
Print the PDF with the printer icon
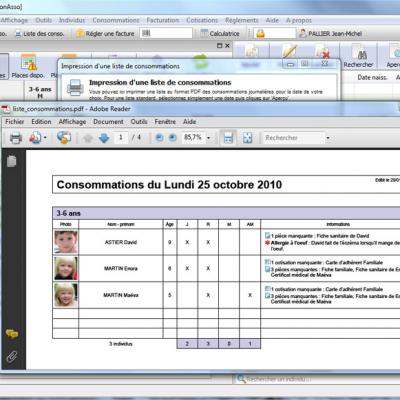pyautogui.click(x=15, y=138)
